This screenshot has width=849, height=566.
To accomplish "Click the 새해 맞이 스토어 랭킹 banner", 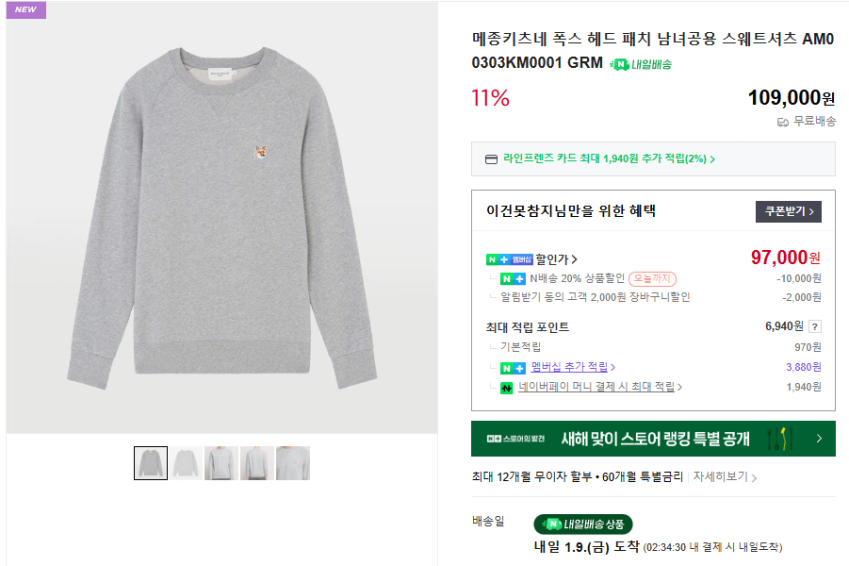I will (653, 438).
